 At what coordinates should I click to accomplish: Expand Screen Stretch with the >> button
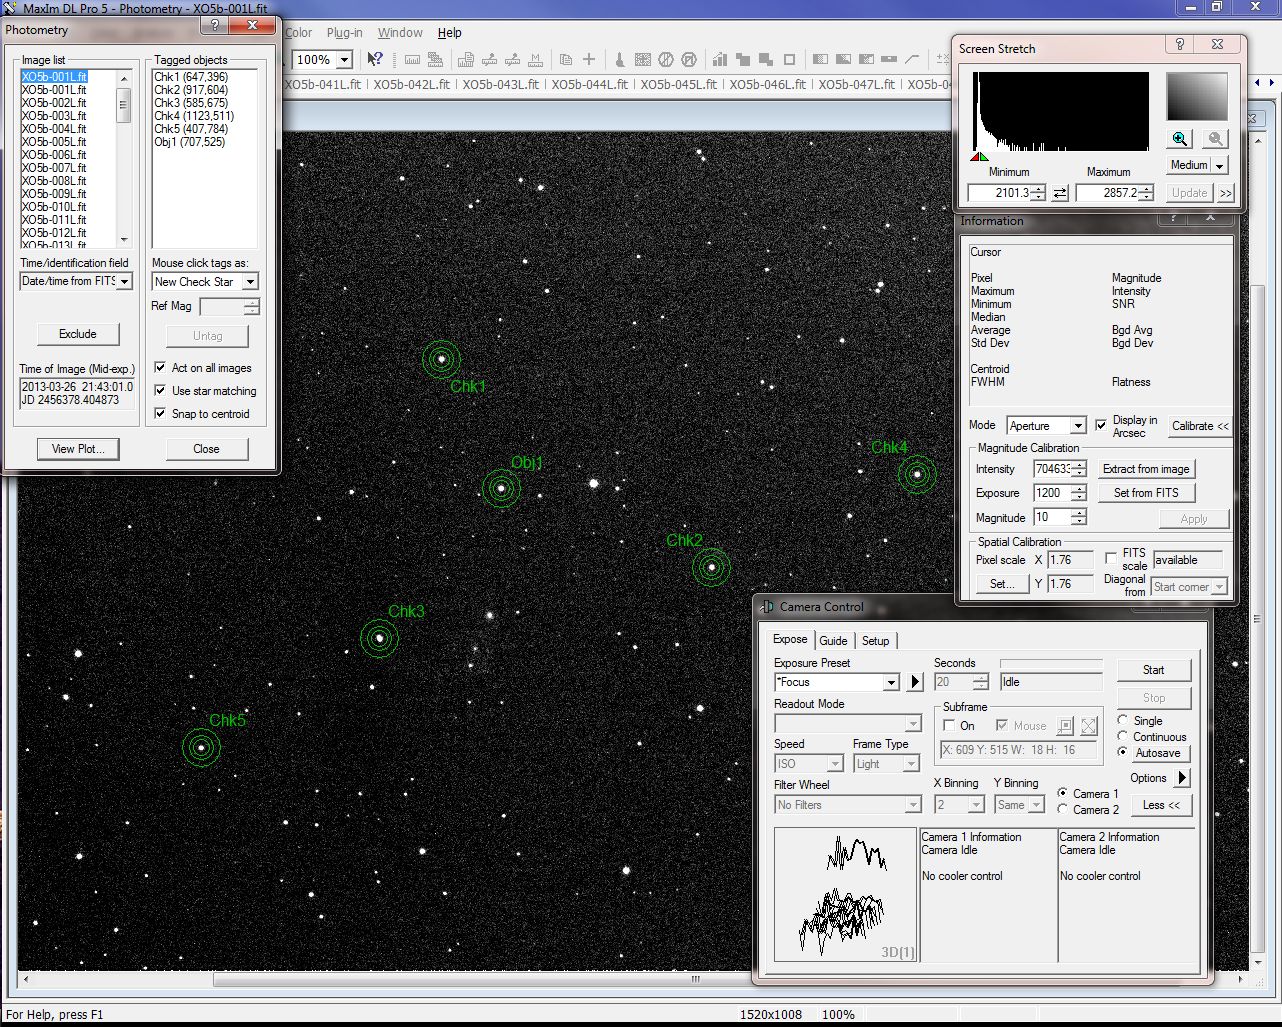[x=1226, y=193]
